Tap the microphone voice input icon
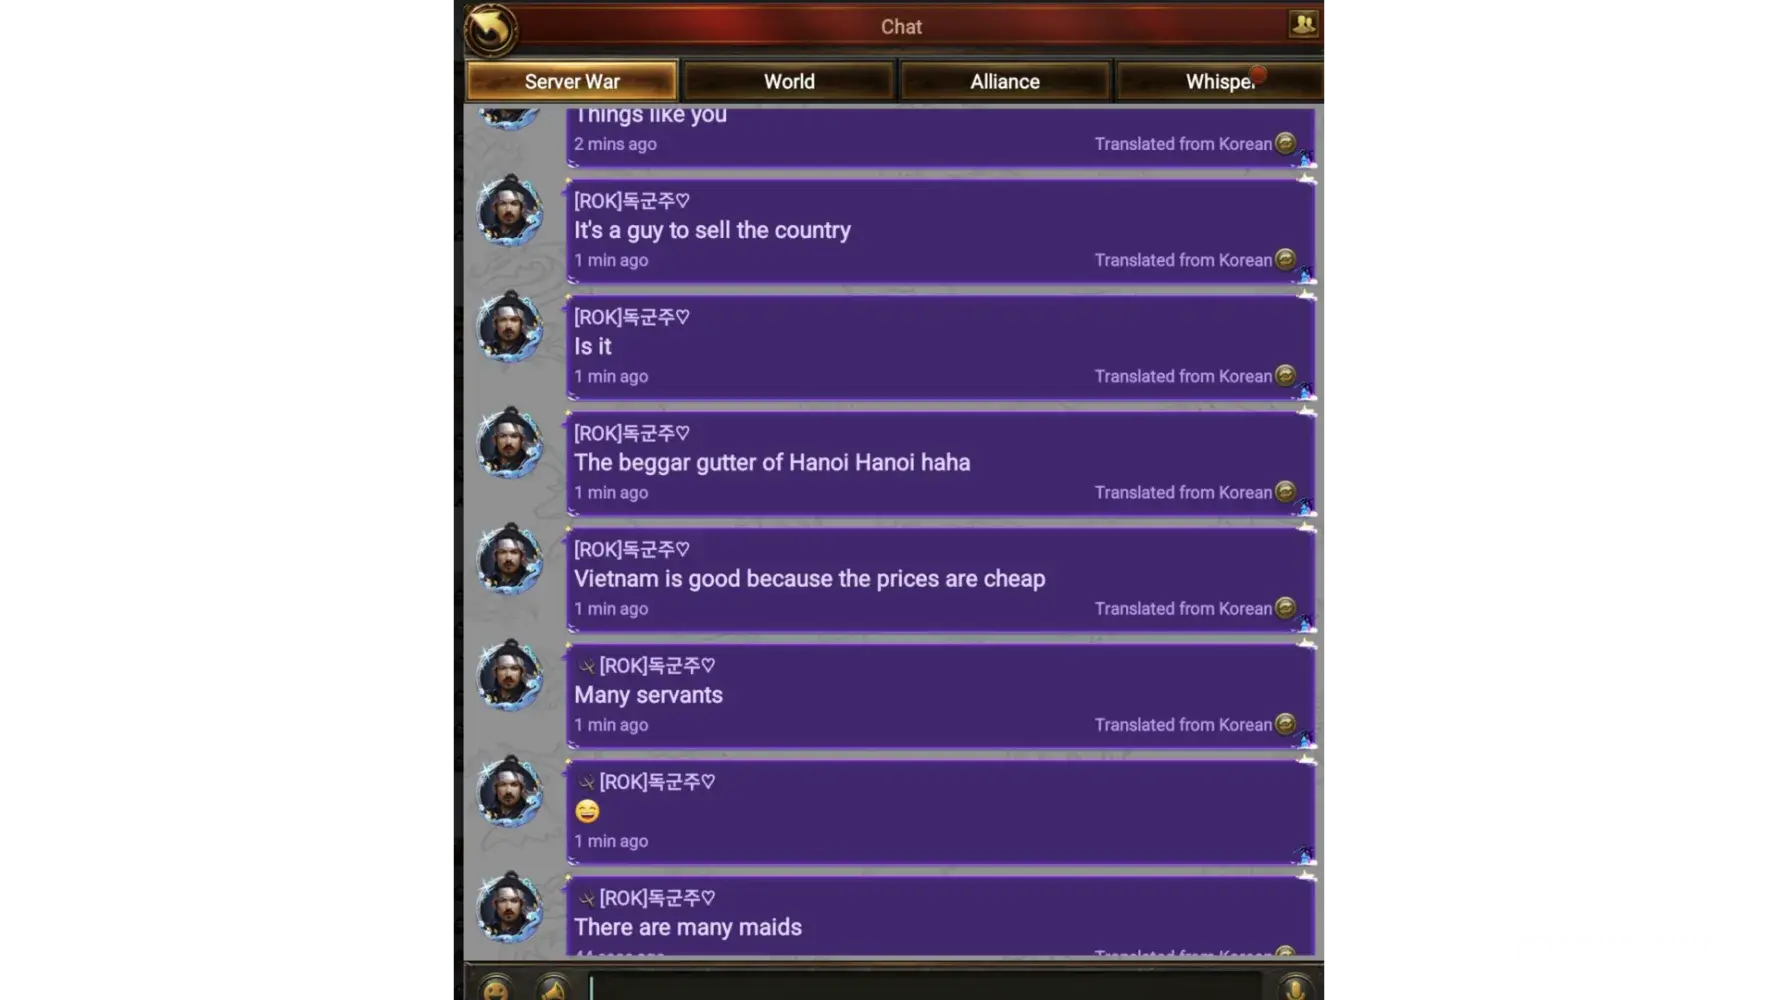 pos(1295,989)
